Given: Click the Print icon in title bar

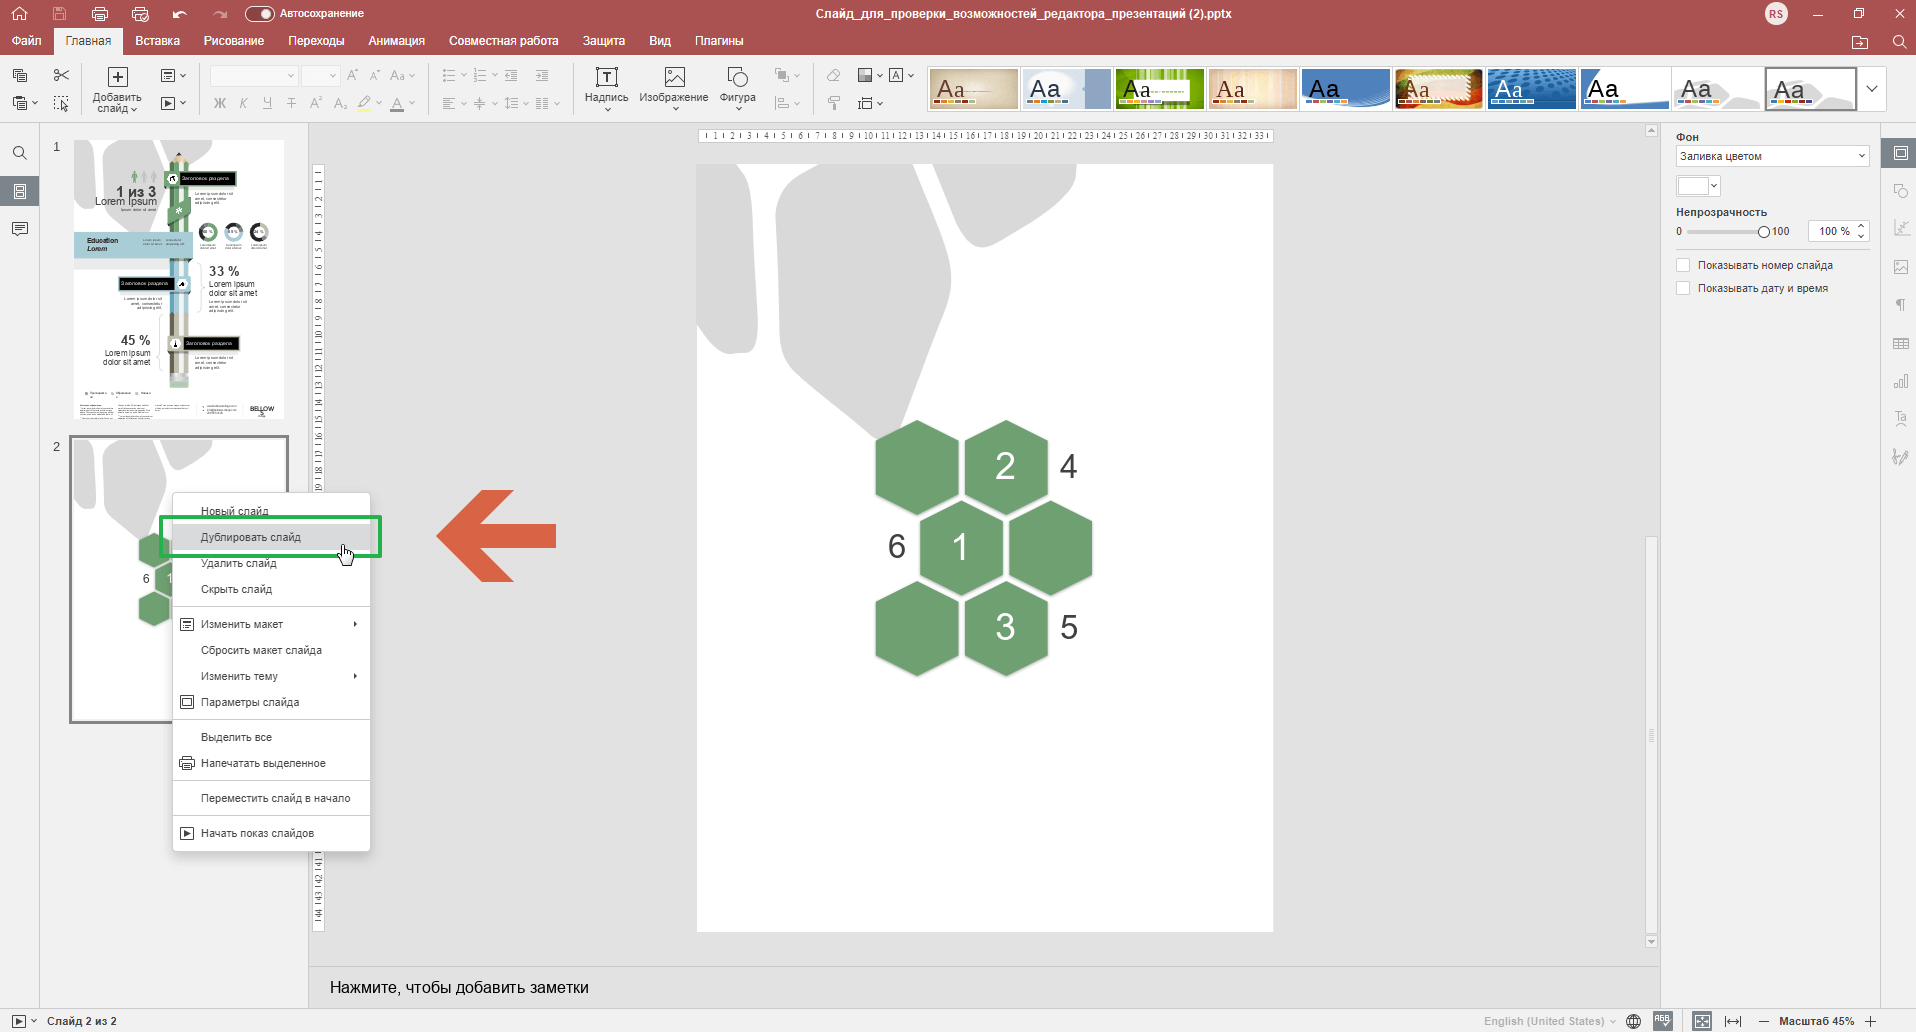Looking at the screenshot, I should click(x=99, y=14).
